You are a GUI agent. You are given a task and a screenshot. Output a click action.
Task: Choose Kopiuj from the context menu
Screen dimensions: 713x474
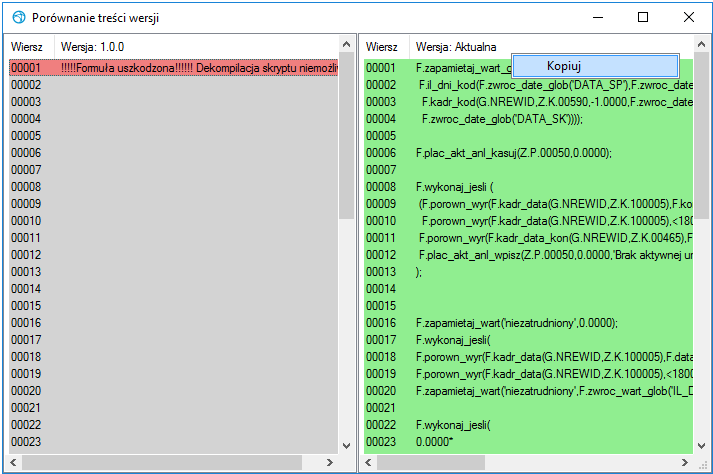coord(595,66)
